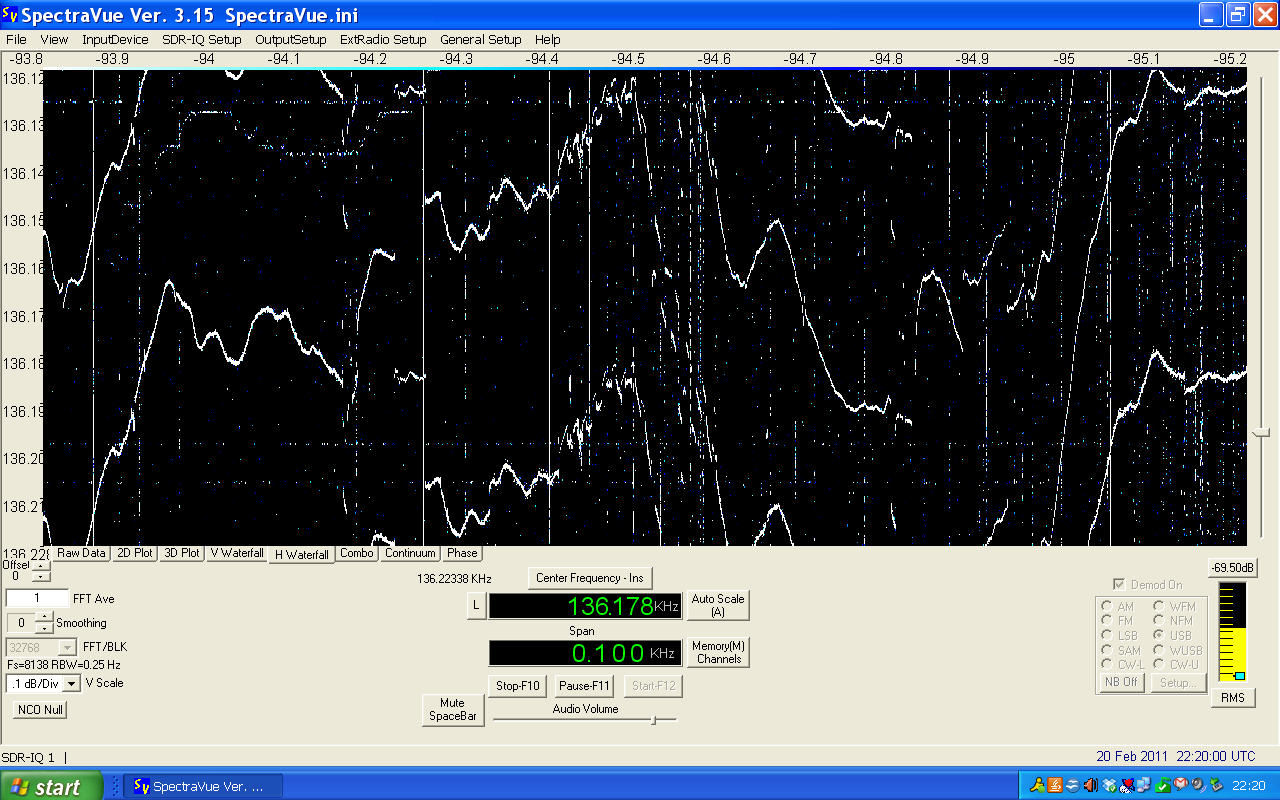Image resolution: width=1280 pixels, height=800 pixels.
Task: Select the USB radio button
Action: point(1160,635)
